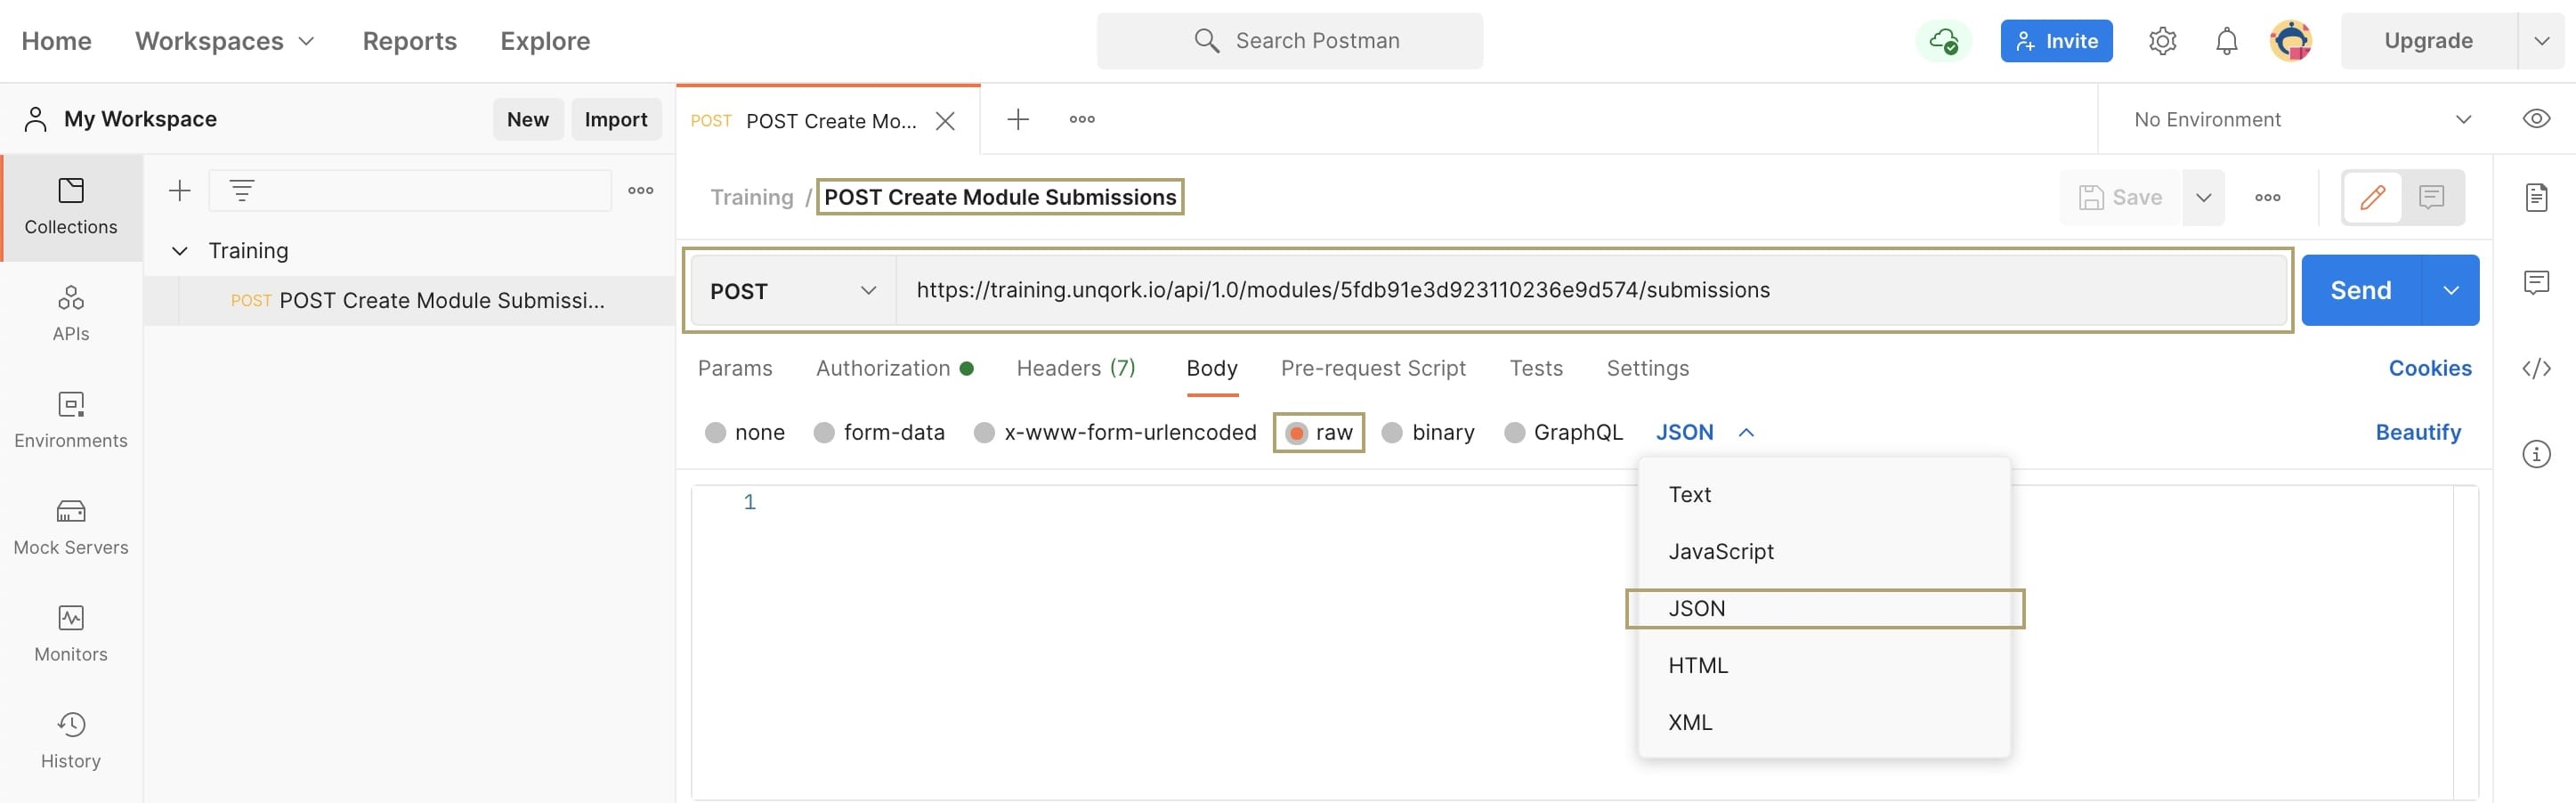Switch to build mode pencil icon

[x=2373, y=197]
